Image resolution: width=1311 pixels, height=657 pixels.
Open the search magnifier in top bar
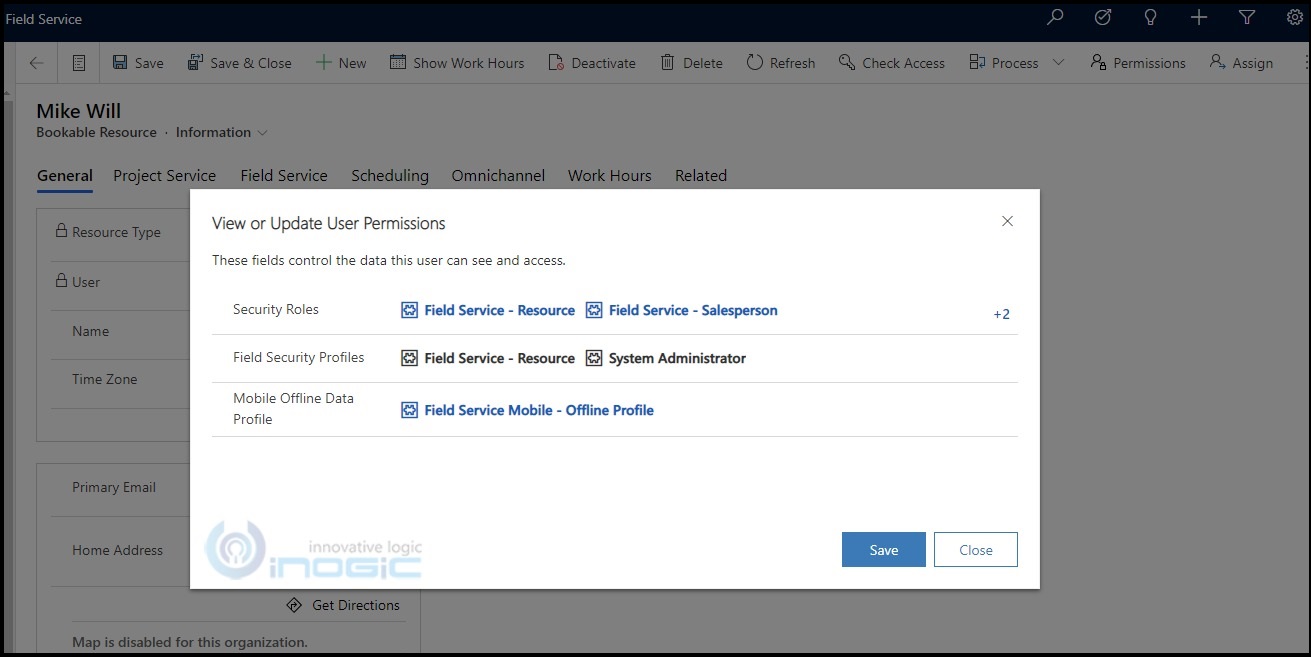click(x=1055, y=17)
